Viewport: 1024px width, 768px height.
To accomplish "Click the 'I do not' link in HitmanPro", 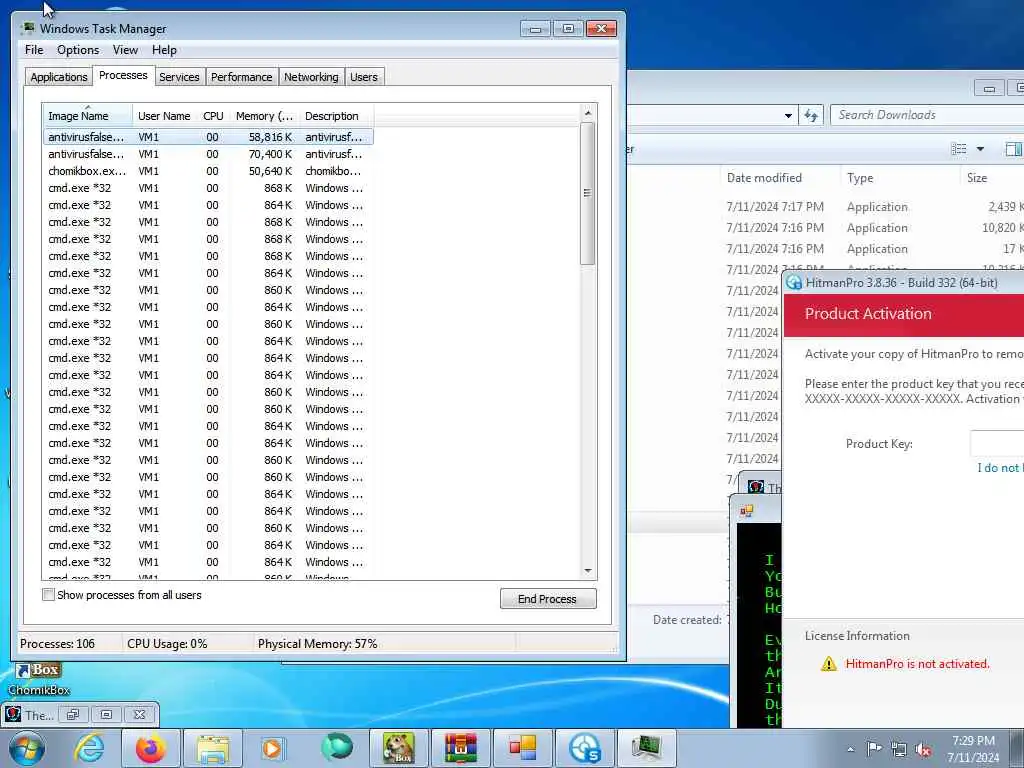I will click(x=999, y=468).
